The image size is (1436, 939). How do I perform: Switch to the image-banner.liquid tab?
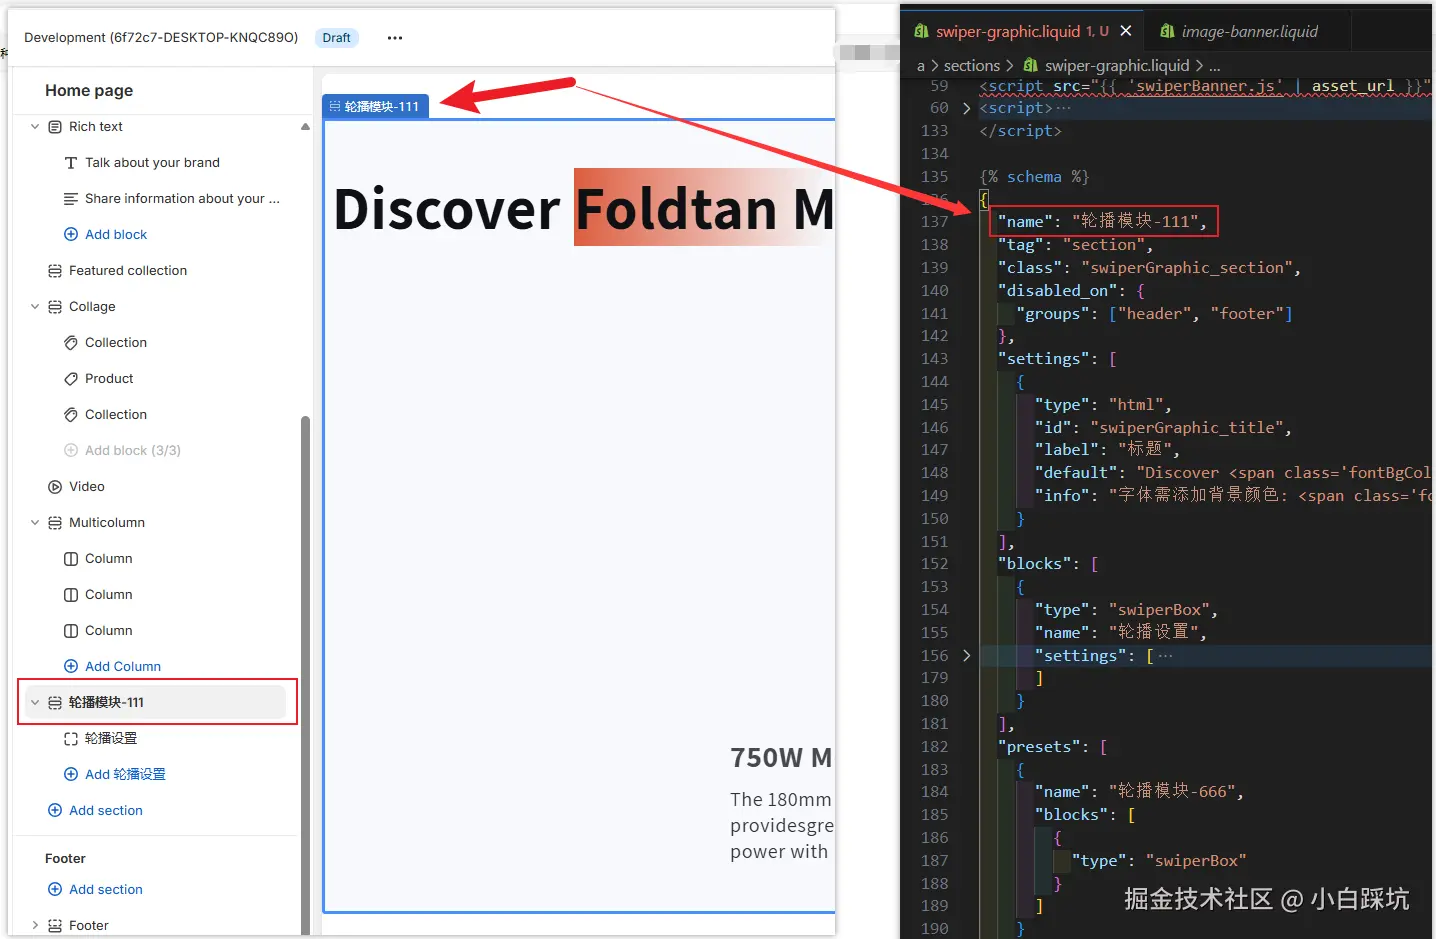pyautogui.click(x=1249, y=32)
